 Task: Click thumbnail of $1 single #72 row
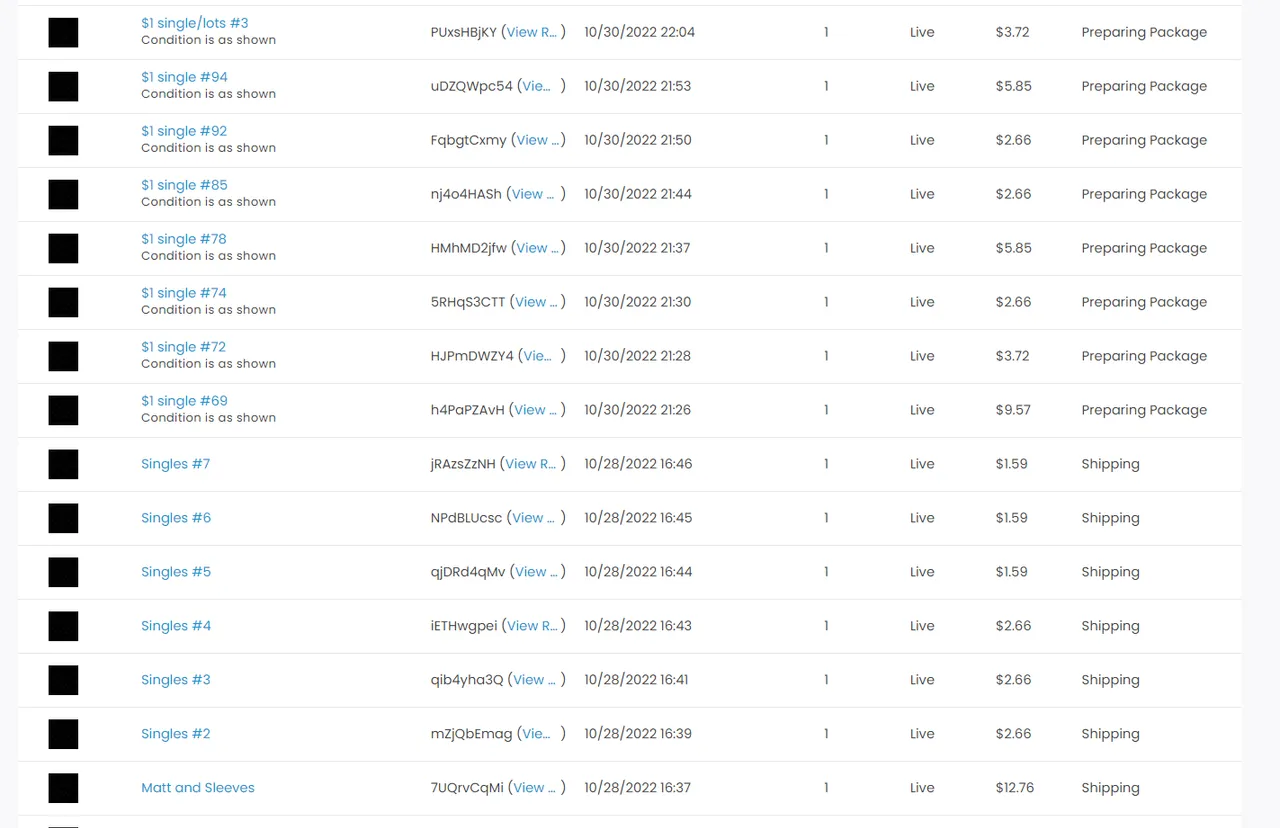tap(63, 356)
